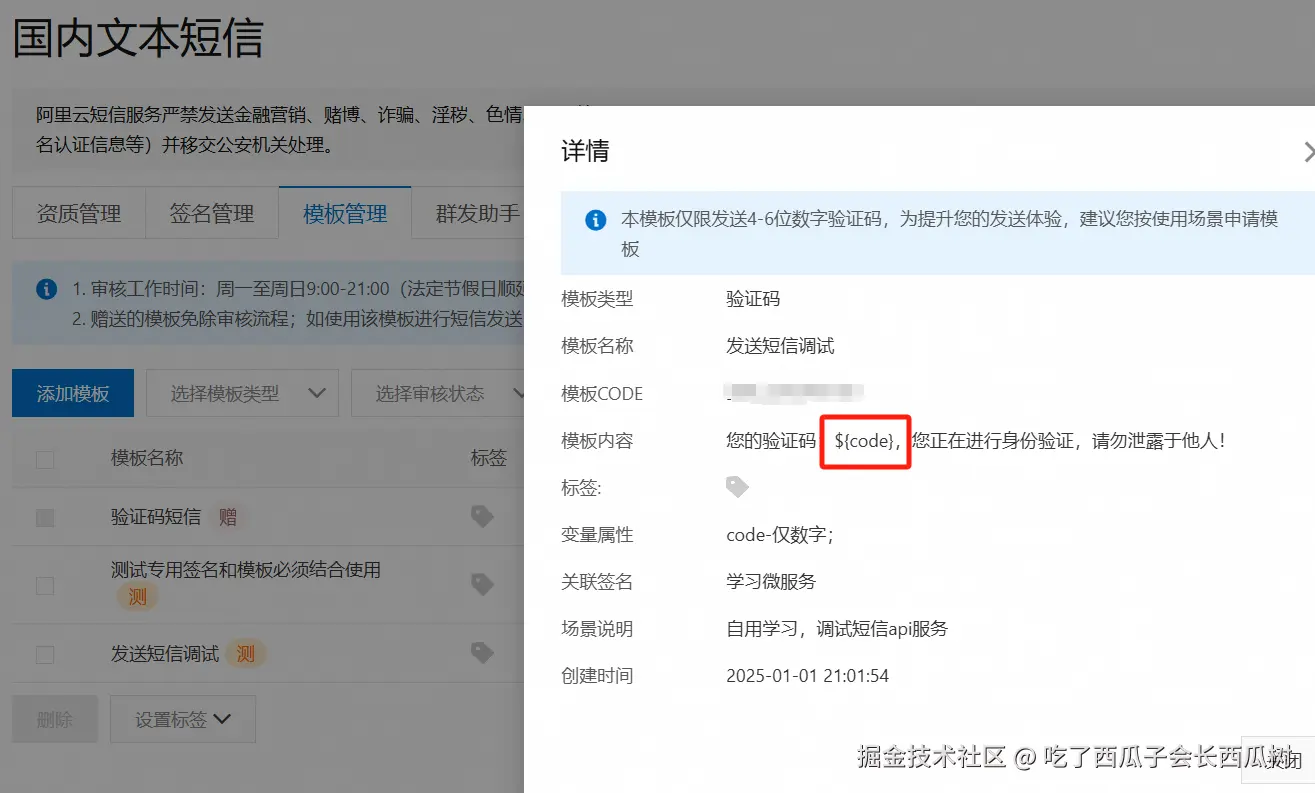Image resolution: width=1315 pixels, height=793 pixels.
Task: Click the 测 badge under 测试专用签名和模板必须结合使用
Action: 137,597
